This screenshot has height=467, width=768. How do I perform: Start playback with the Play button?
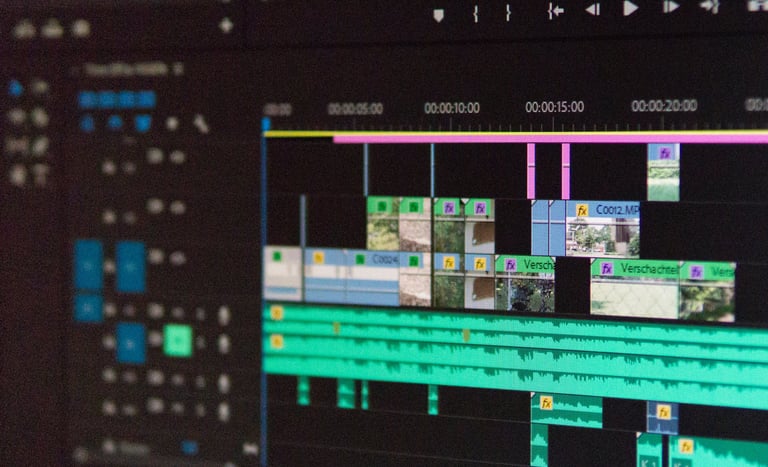coord(630,8)
